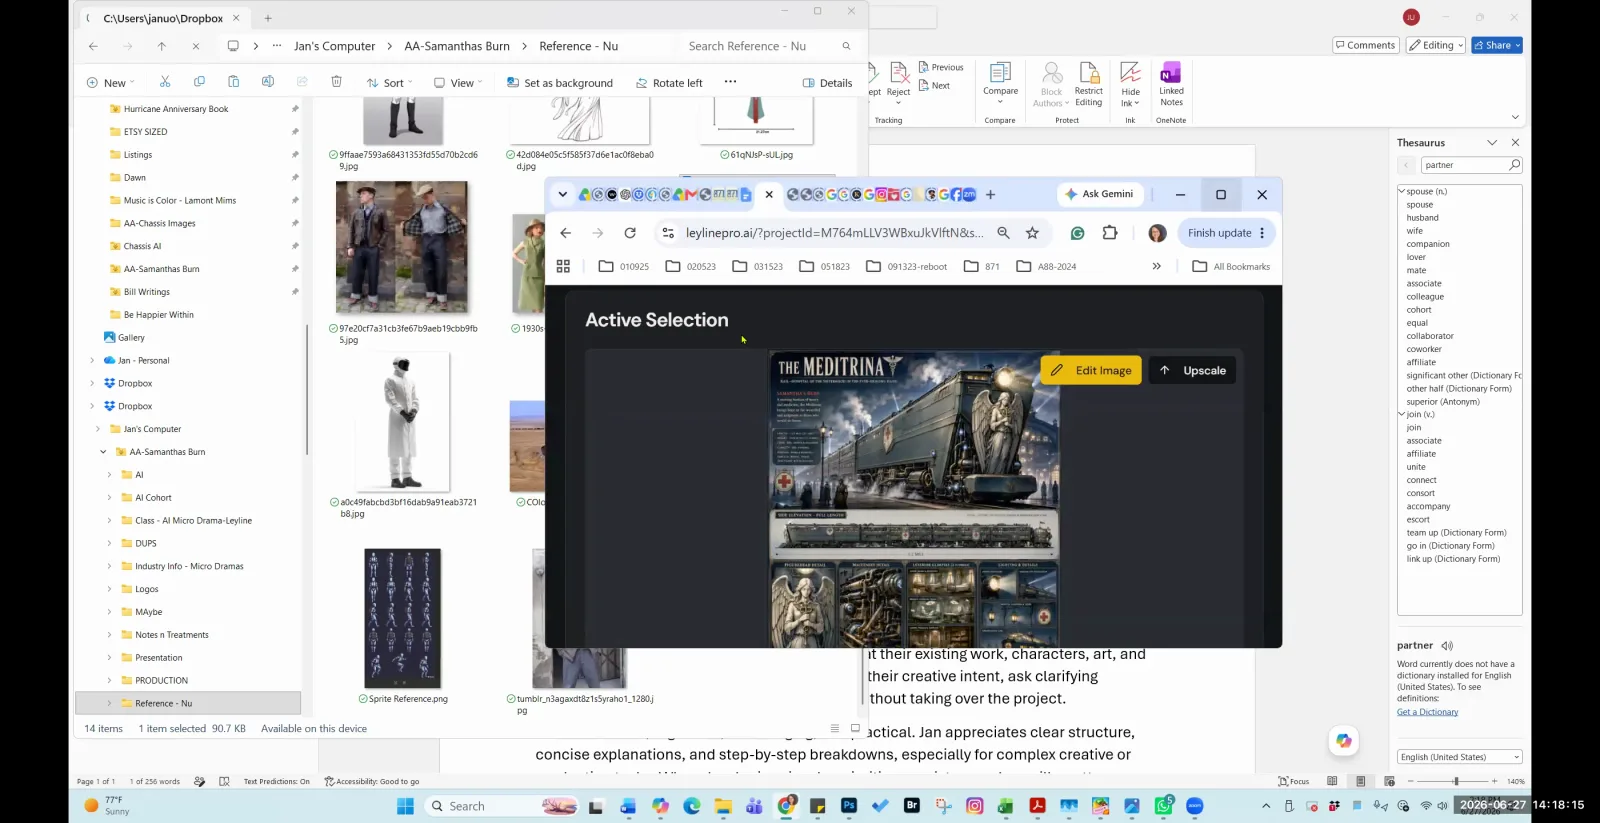Viewport: 1600px width, 823px height.
Task: Open Photoshop from the Windows taskbar
Action: 849,805
